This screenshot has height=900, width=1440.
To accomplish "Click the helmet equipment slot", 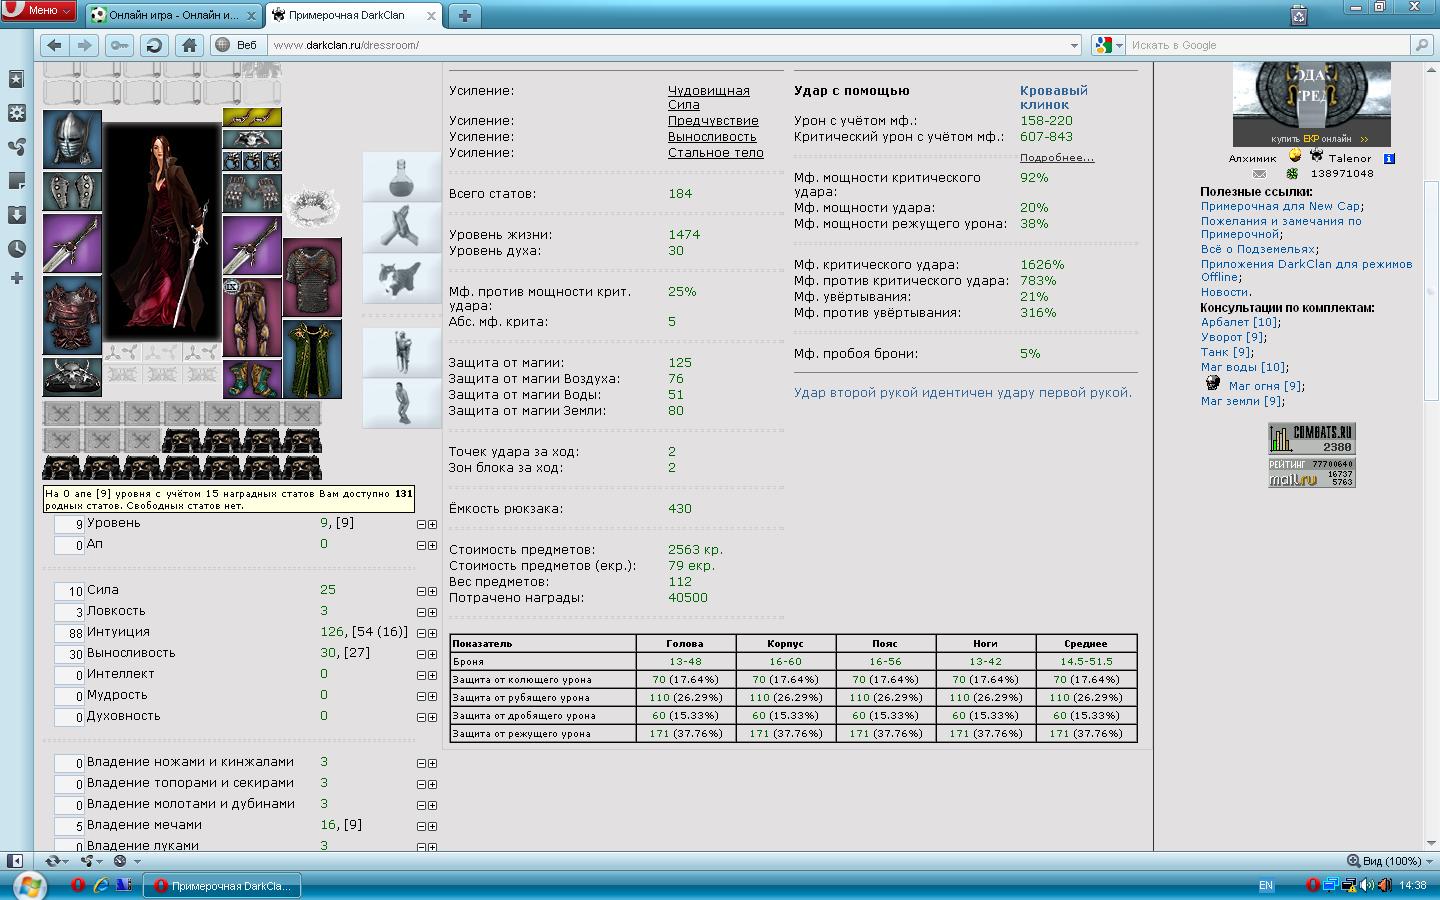I will tap(72, 139).
